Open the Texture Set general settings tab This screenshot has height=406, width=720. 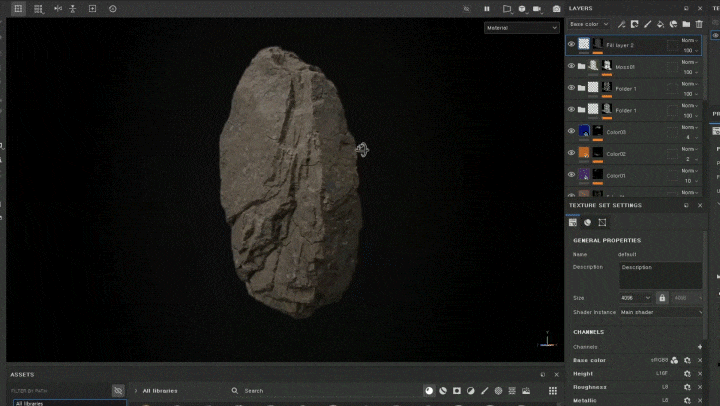click(573, 222)
